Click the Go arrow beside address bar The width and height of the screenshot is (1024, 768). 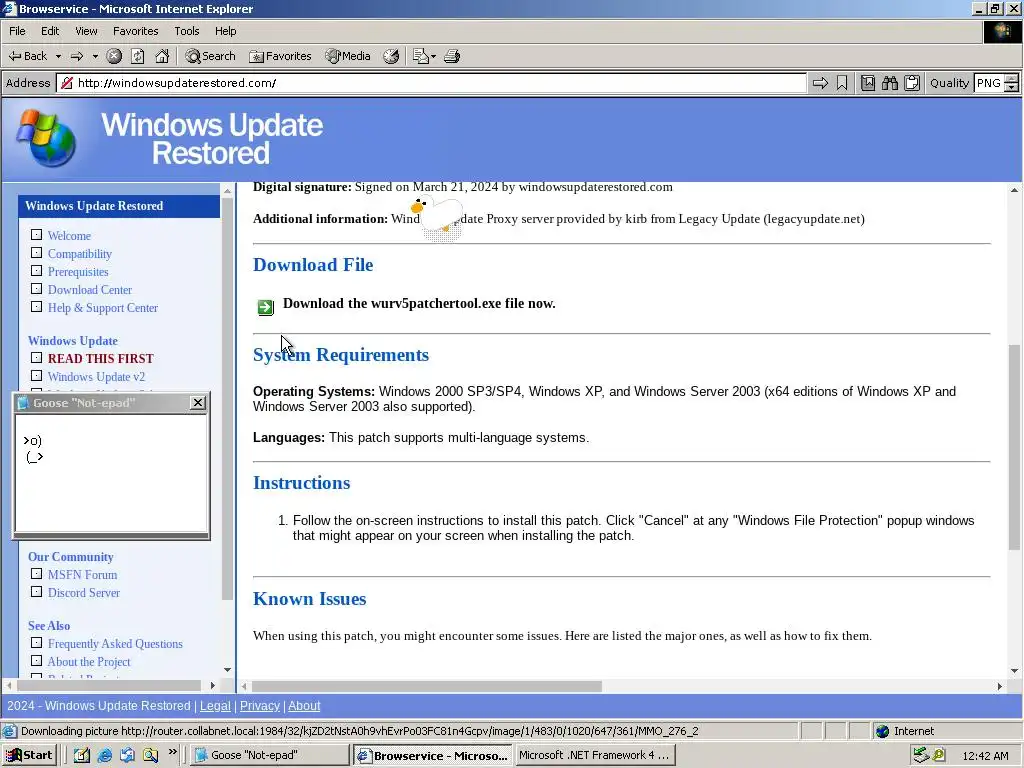[x=820, y=83]
